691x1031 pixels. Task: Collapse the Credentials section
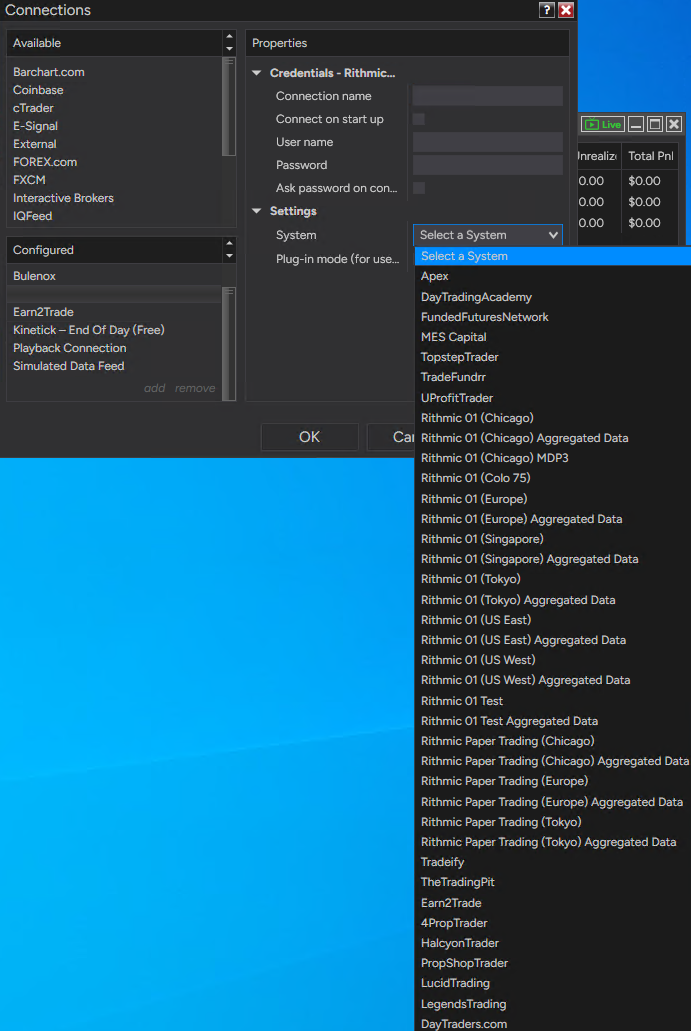[256, 73]
